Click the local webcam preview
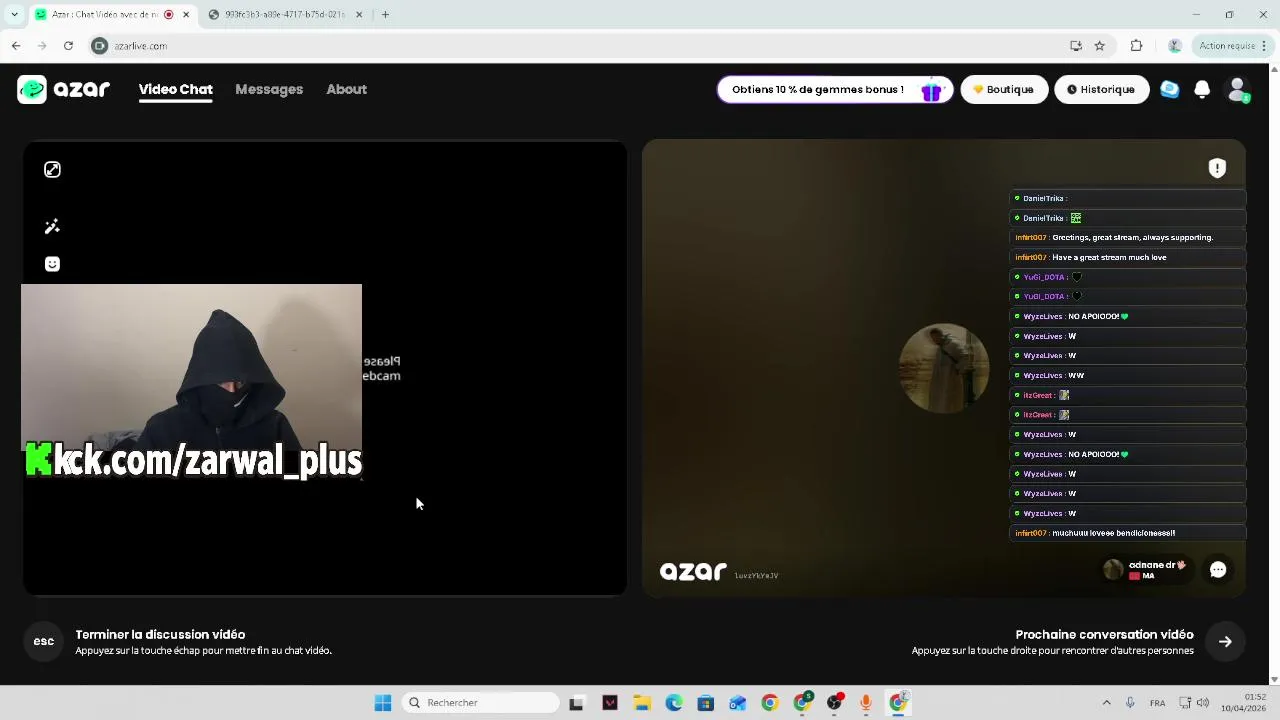This screenshot has width=1280, height=720. pyautogui.click(x=191, y=381)
